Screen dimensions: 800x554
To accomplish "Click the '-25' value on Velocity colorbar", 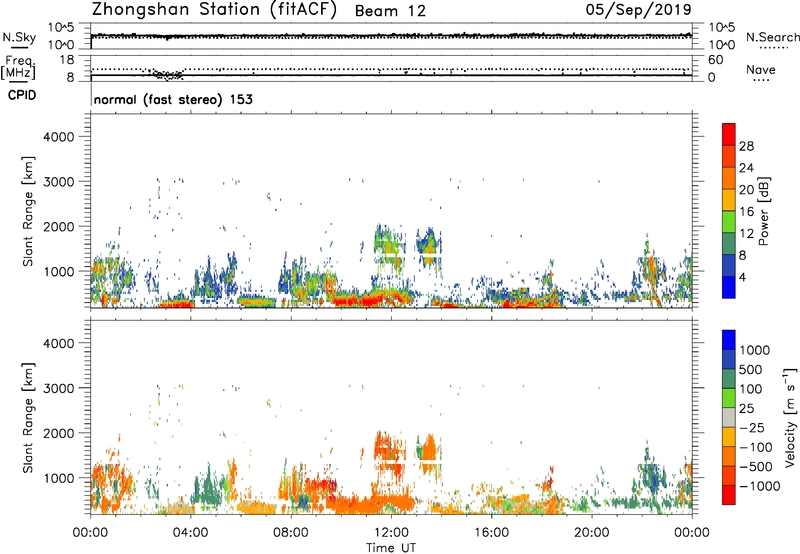I will (x=752, y=427).
